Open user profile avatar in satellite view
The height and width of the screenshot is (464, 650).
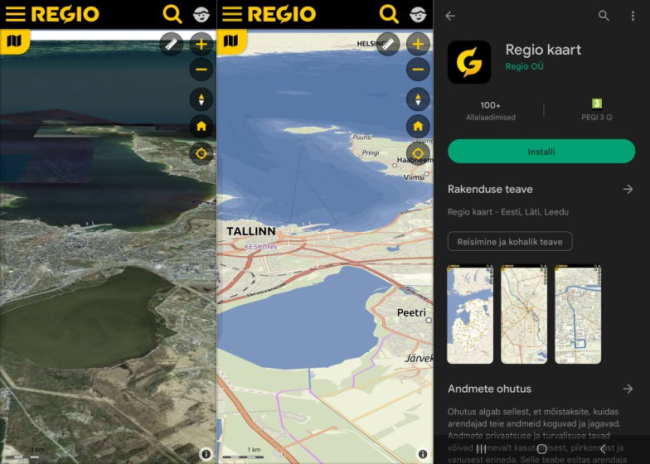click(x=201, y=14)
